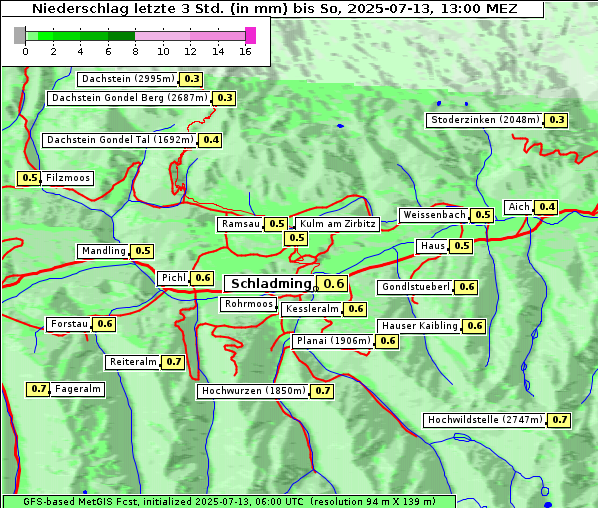Screen dimensions: 598x508
Task: Click the GFS-based MetGIS forecast footer text
Action: (229, 501)
